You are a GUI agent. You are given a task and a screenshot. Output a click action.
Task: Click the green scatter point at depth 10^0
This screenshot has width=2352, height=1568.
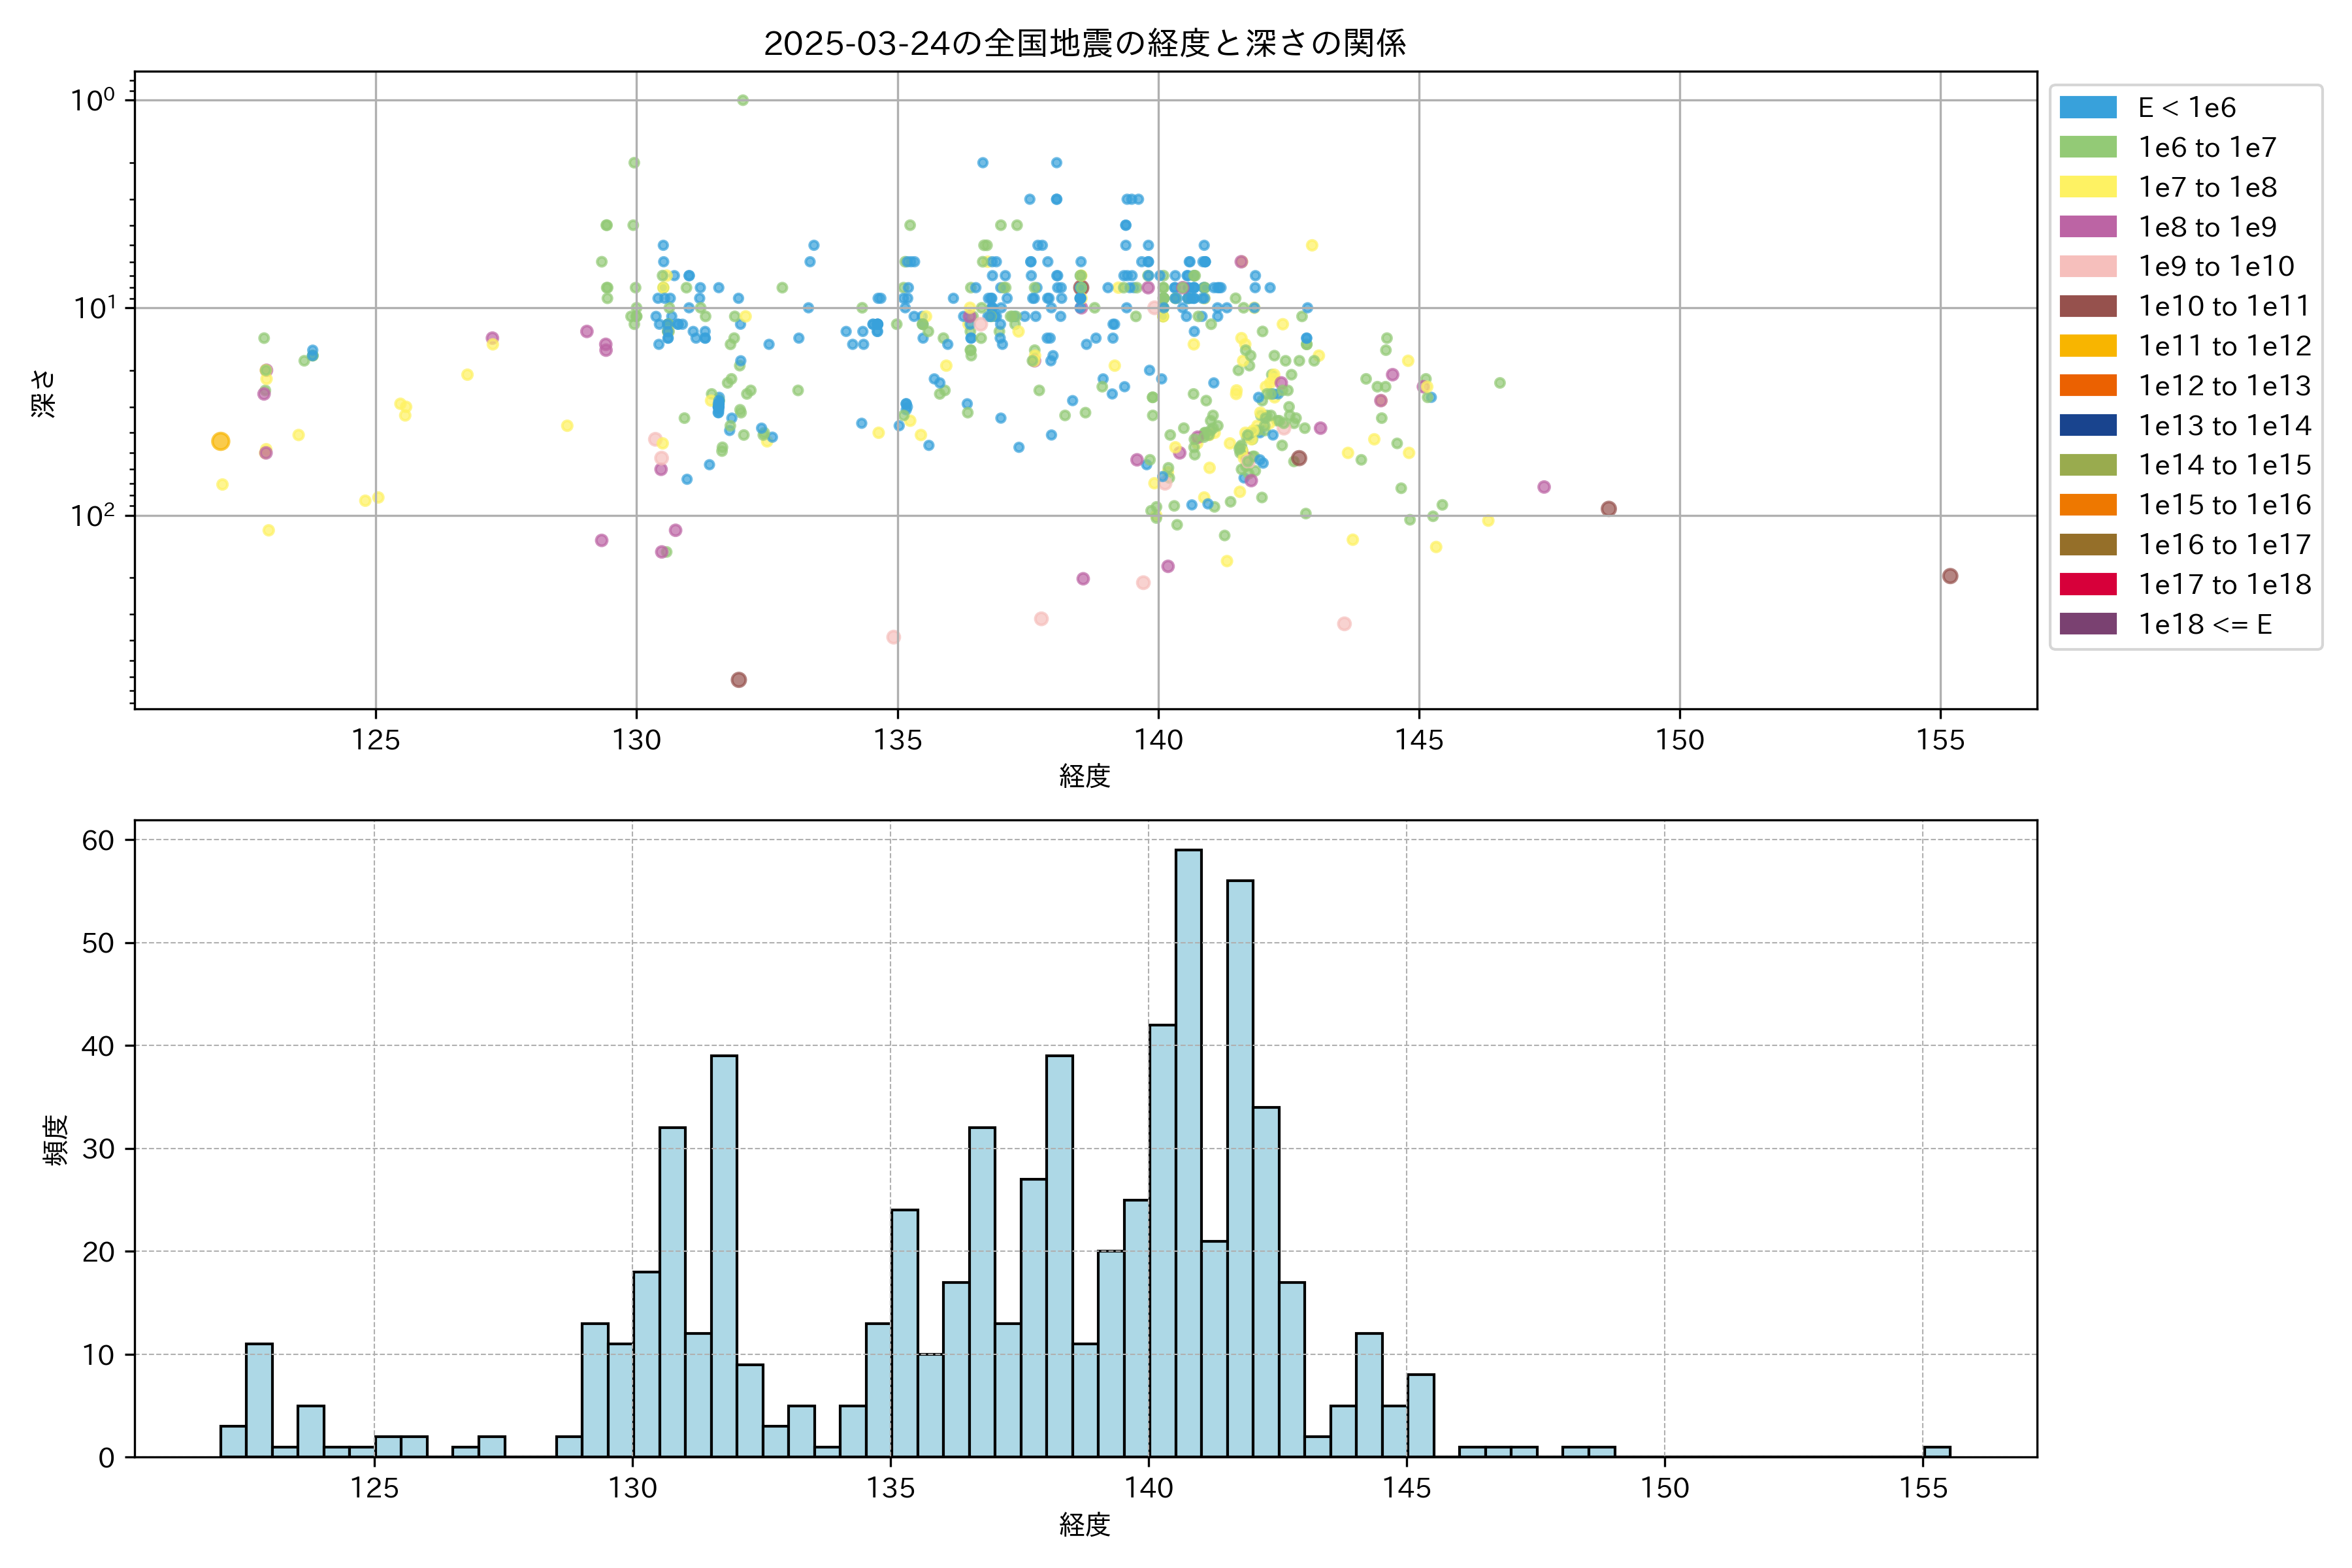[742, 100]
